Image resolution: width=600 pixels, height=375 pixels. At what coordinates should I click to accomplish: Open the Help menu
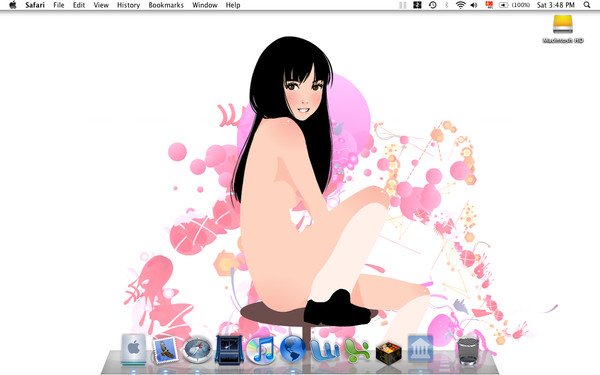[233, 5]
